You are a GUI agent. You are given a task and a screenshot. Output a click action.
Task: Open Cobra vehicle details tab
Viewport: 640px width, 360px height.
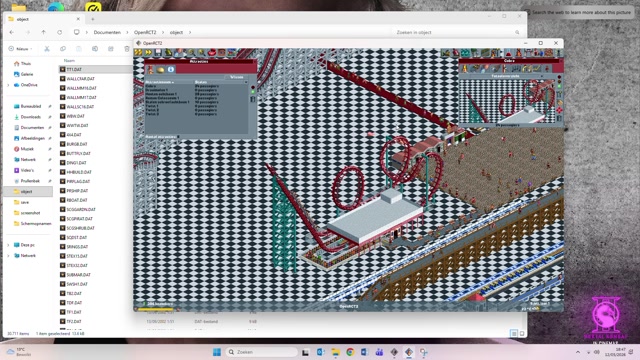475,69
